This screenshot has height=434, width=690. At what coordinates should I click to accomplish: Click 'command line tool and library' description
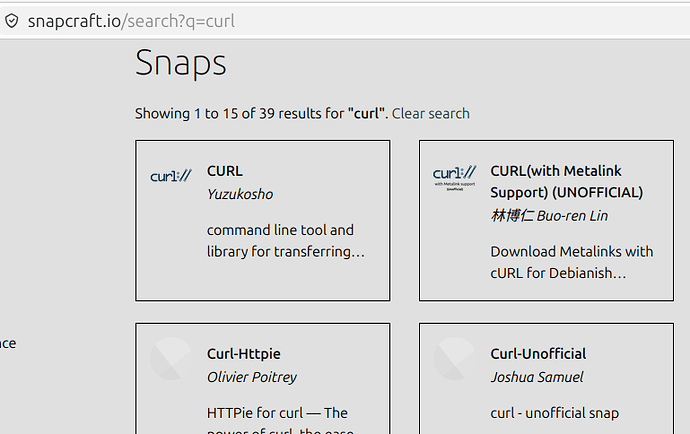[286, 241]
